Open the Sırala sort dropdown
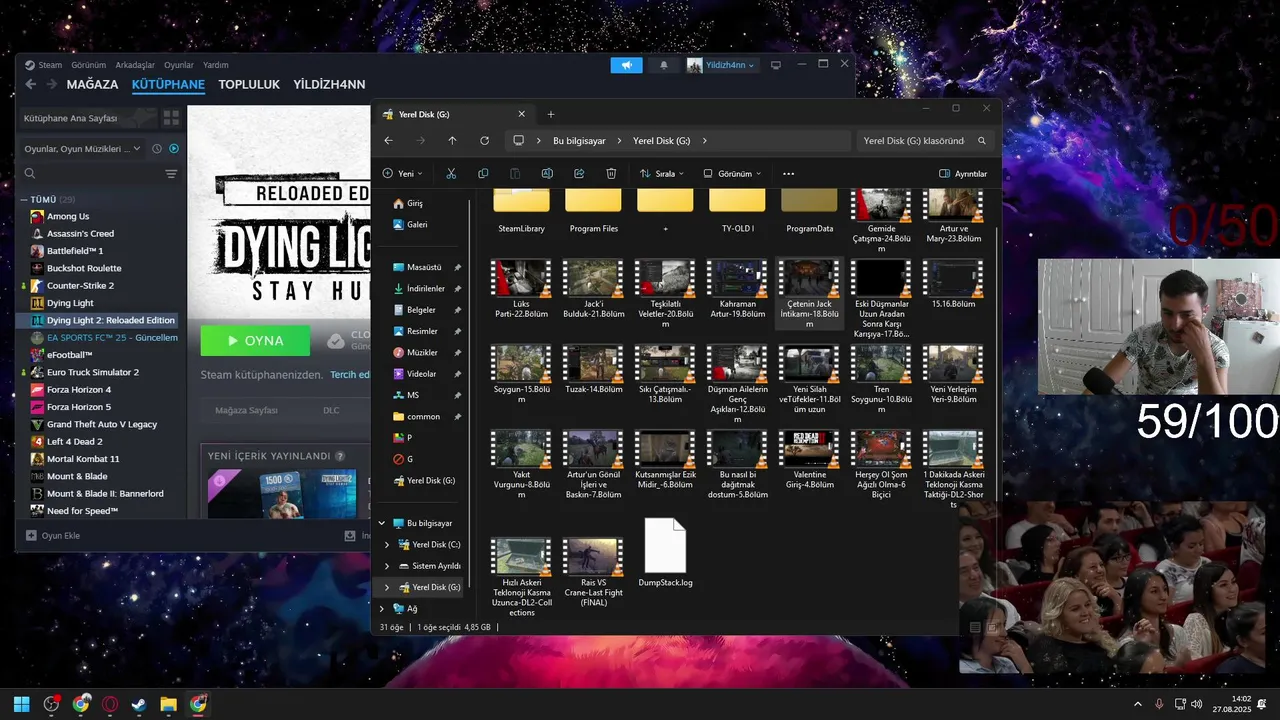The height and width of the screenshot is (720, 1280). (x=662, y=174)
